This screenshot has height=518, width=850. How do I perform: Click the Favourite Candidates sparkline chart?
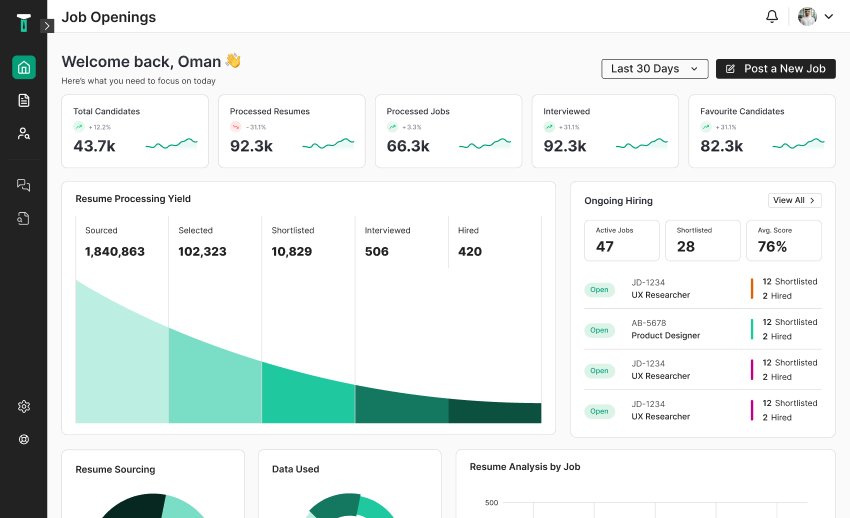coord(799,144)
